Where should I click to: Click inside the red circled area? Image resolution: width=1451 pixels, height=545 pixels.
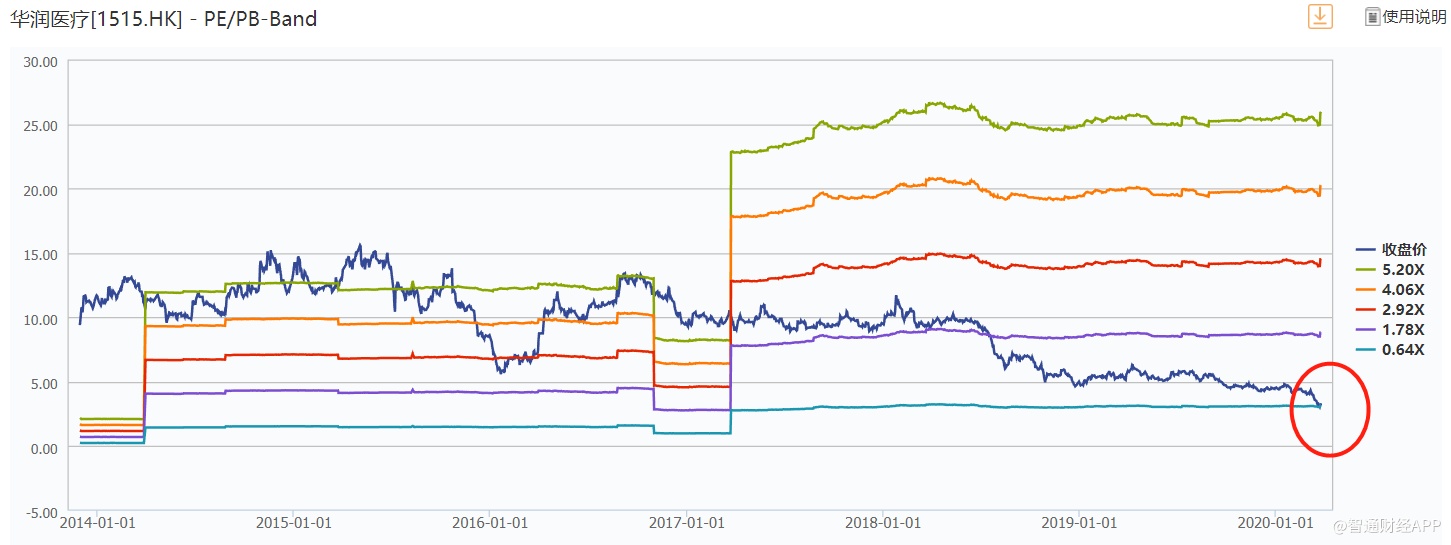pyautogui.click(x=1329, y=410)
